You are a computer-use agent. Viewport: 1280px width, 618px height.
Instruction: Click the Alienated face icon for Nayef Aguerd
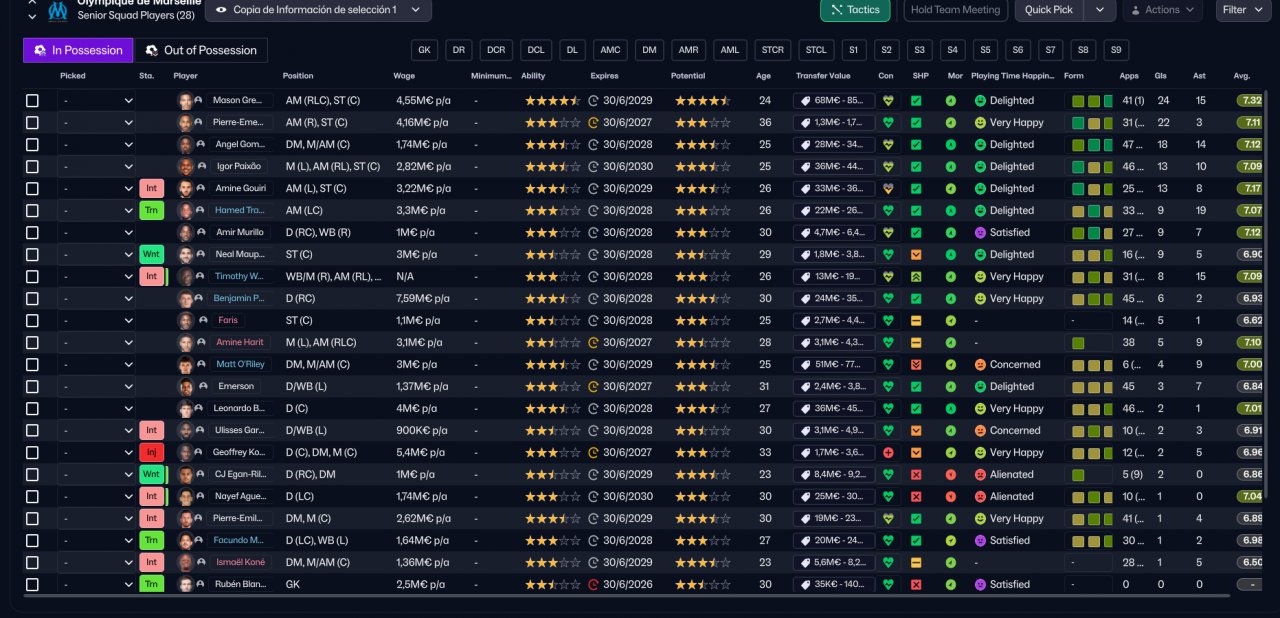click(x=980, y=497)
